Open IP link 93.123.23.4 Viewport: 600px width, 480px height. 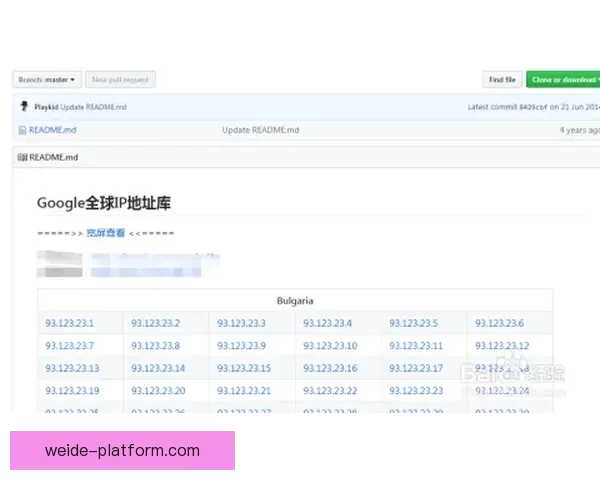tap(327, 323)
